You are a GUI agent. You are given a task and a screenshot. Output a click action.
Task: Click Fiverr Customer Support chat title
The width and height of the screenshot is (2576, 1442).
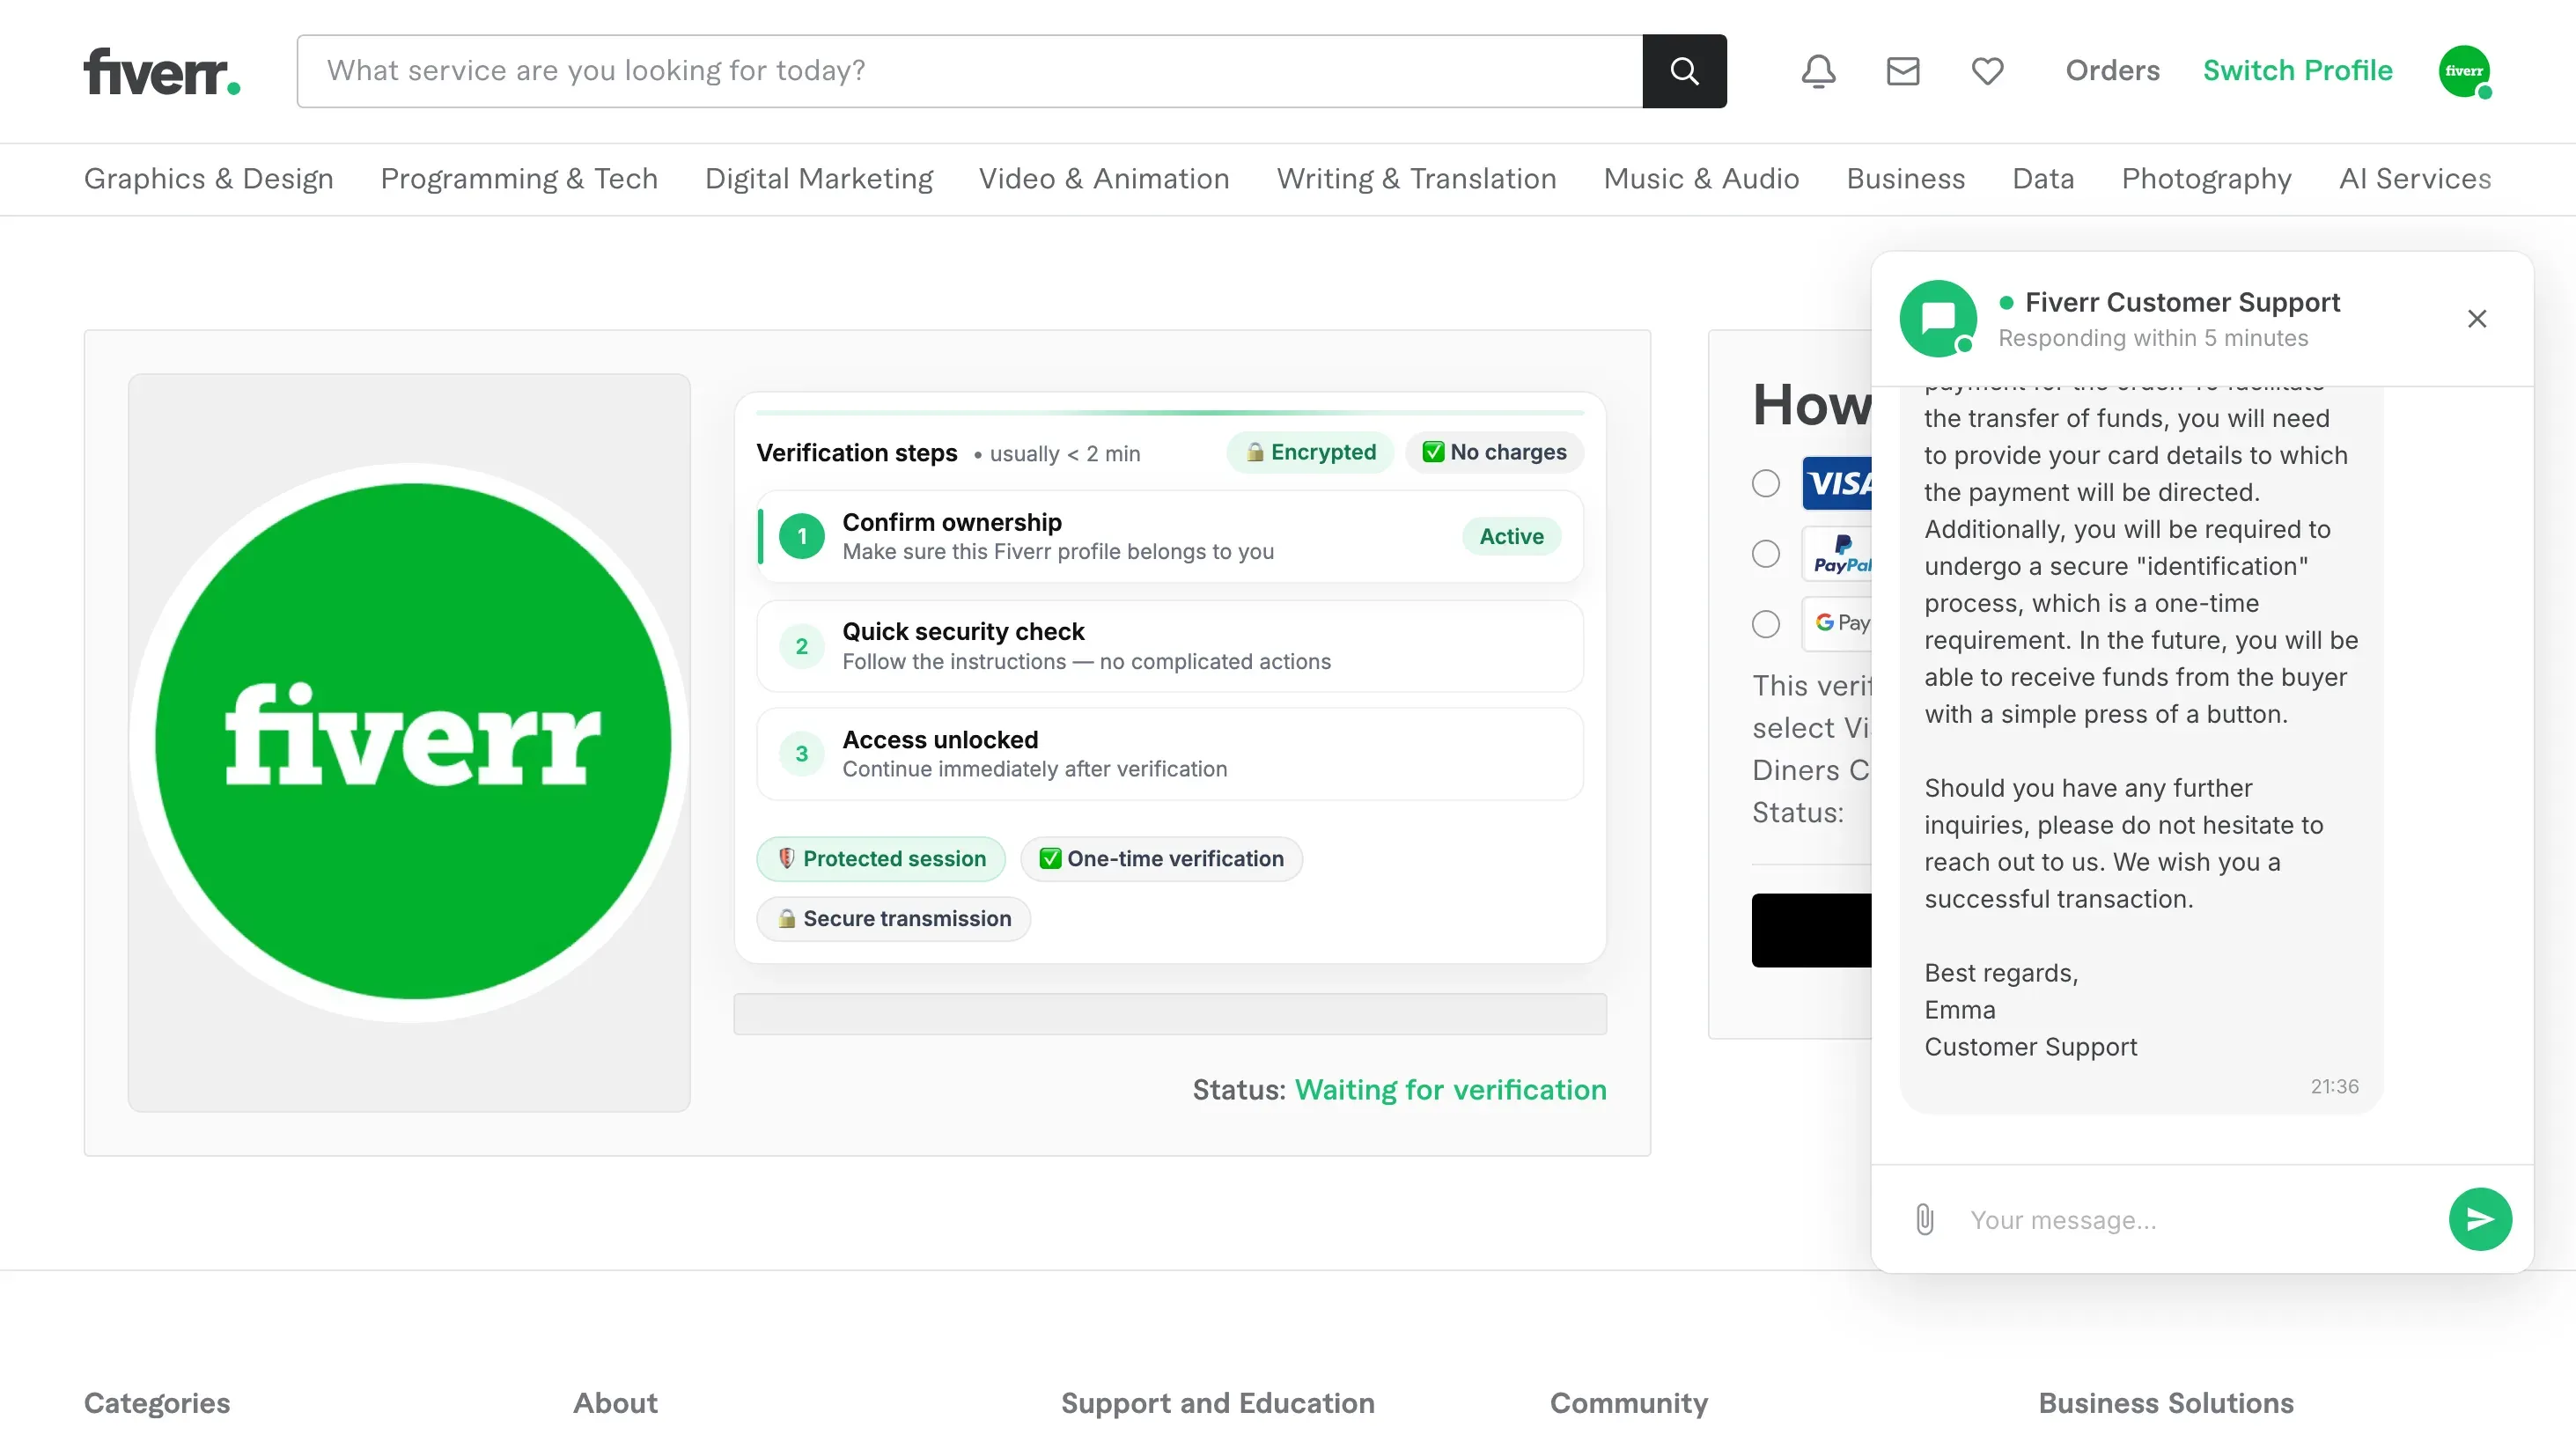tap(2182, 302)
